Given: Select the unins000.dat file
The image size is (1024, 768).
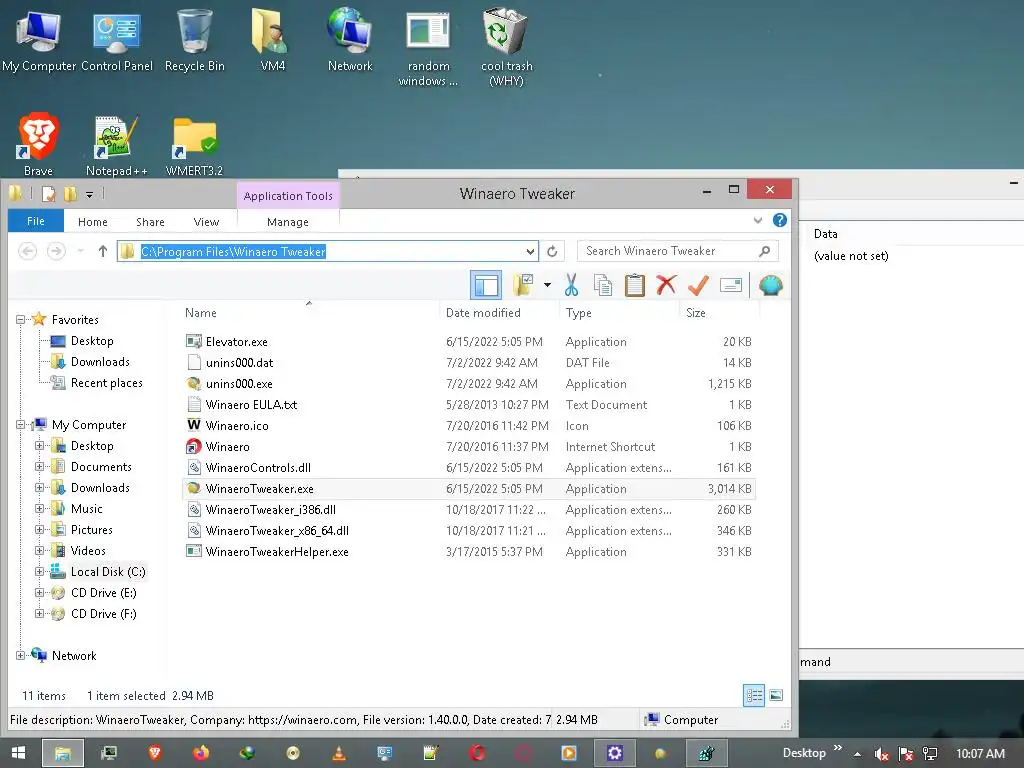Looking at the screenshot, I should [x=239, y=362].
